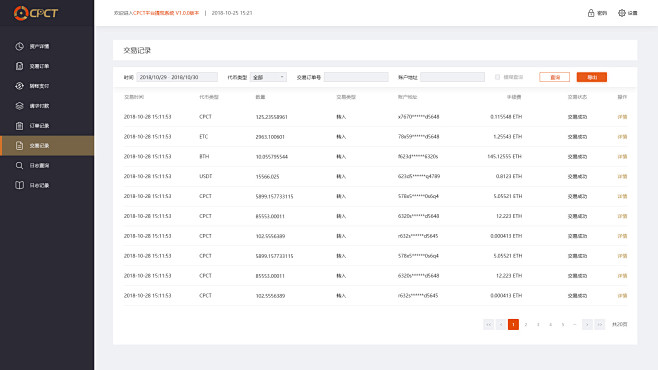Open details link for the ETC row
This screenshot has width=658, height=370.
coord(622,137)
